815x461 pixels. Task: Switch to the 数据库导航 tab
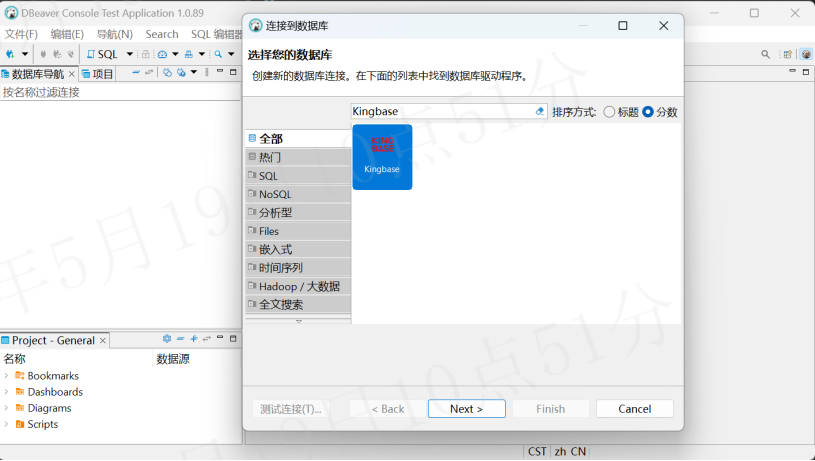[38, 74]
